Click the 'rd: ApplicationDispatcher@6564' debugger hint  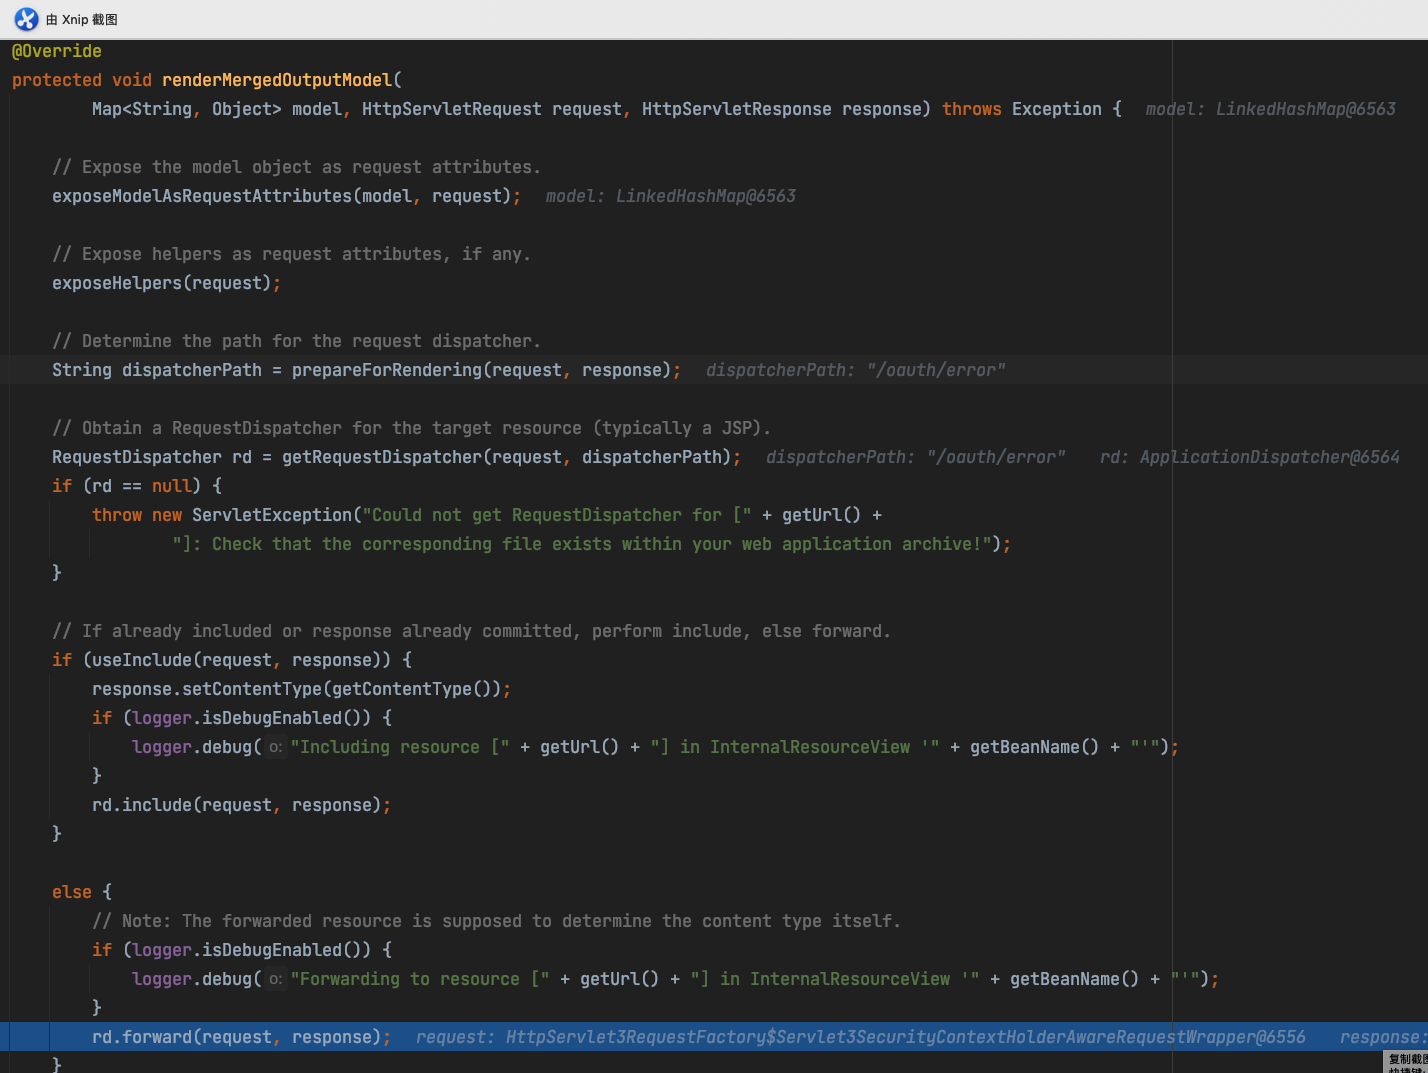coord(1250,457)
